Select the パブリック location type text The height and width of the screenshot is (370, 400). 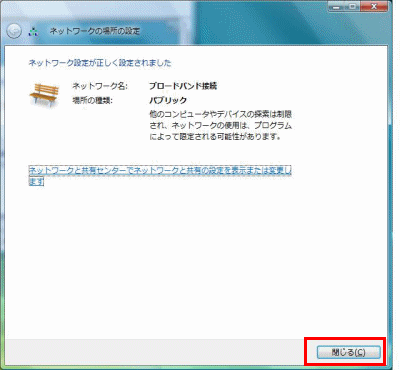point(168,100)
